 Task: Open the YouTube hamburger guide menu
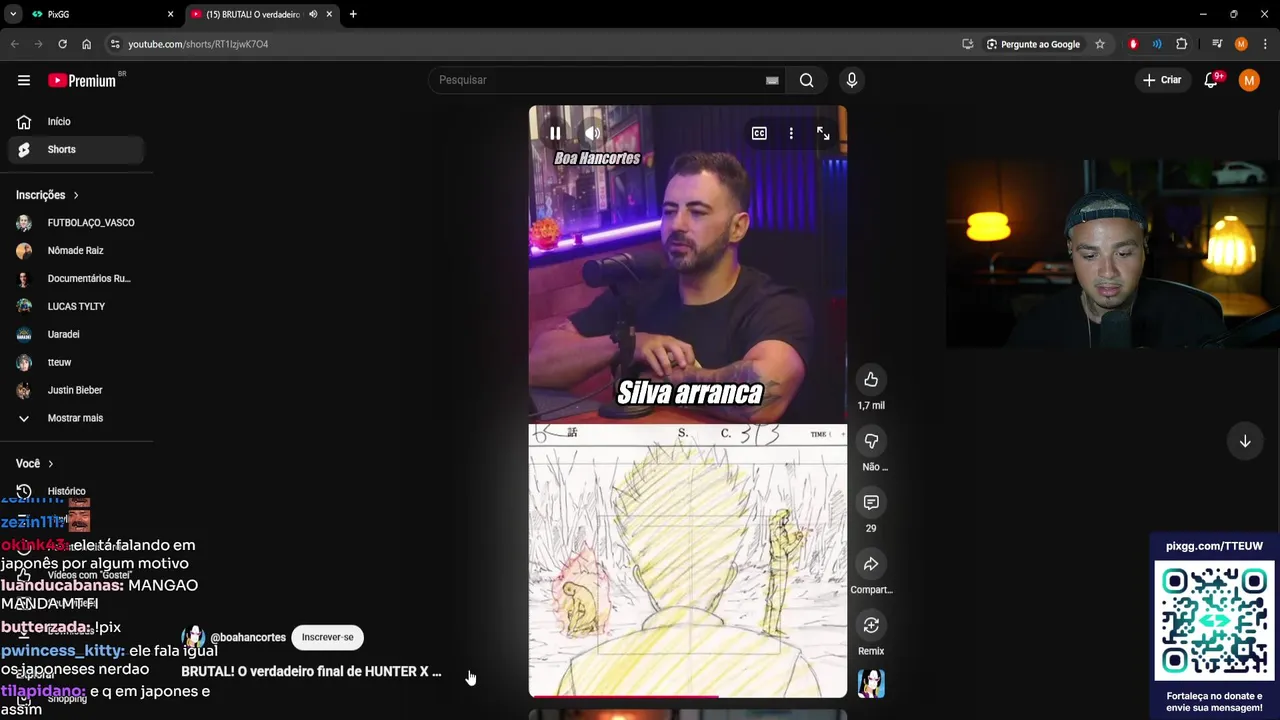point(24,80)
